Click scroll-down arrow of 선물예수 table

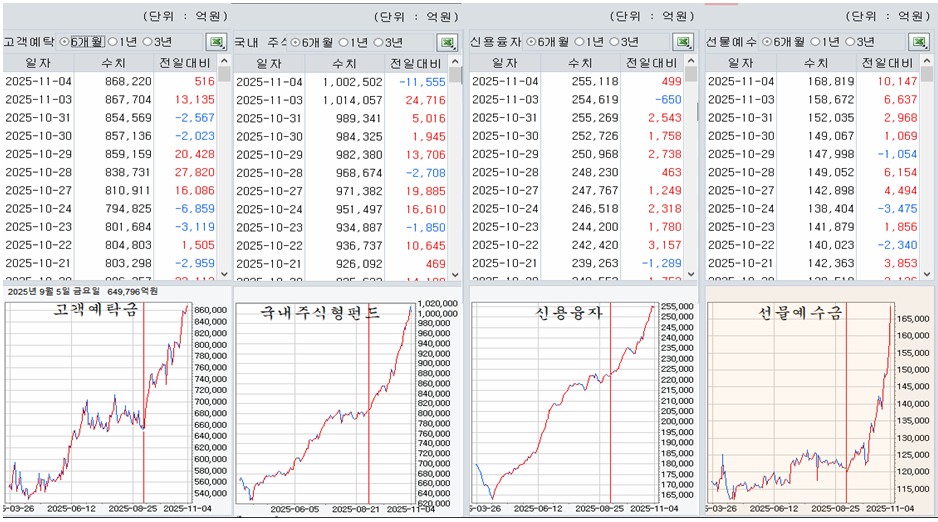(x=926, y=273)
